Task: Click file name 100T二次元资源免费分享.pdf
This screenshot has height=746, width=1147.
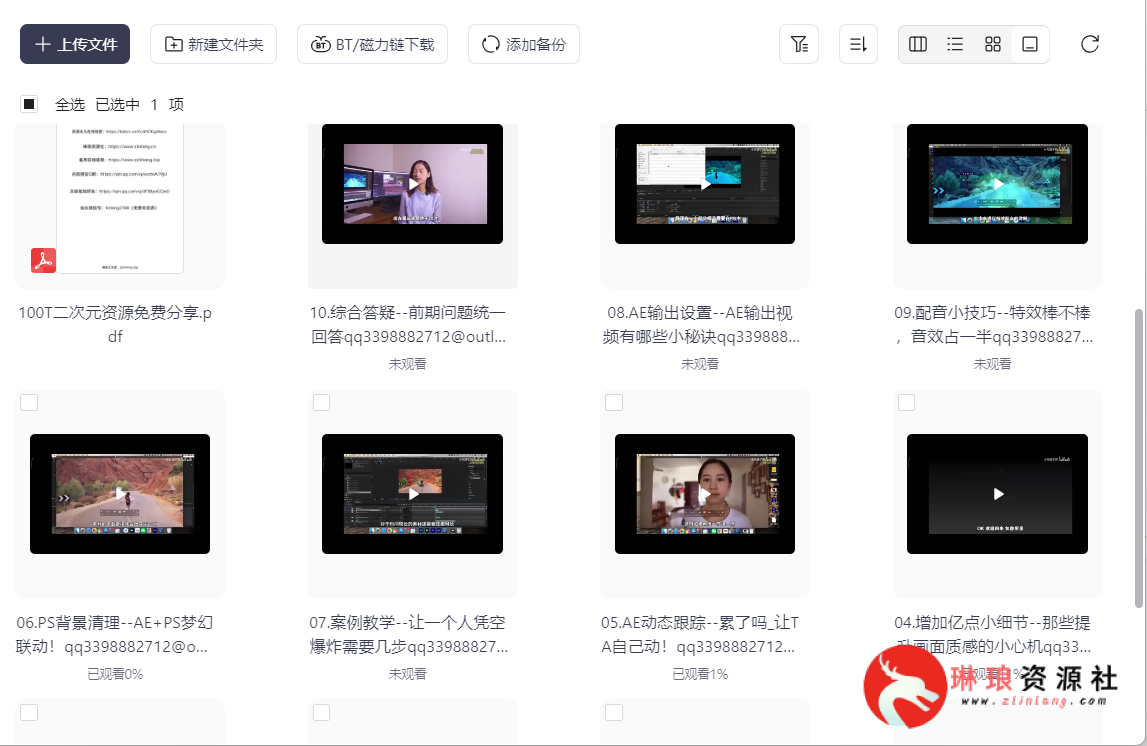Action: (x=115, y=325)
